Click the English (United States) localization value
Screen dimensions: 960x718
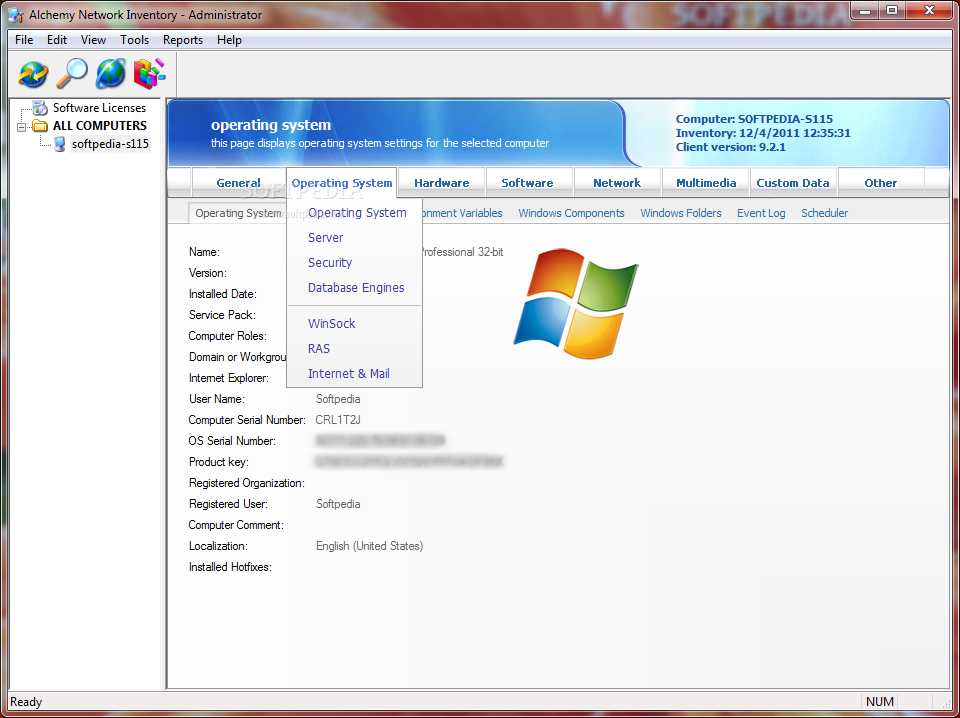pyautogui.click(x=369, y=546)
